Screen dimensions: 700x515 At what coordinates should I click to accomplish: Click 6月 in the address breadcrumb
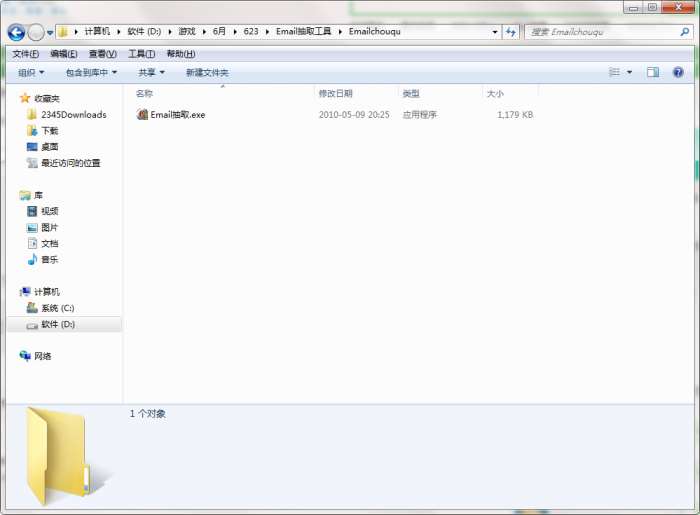click(219, 32)
